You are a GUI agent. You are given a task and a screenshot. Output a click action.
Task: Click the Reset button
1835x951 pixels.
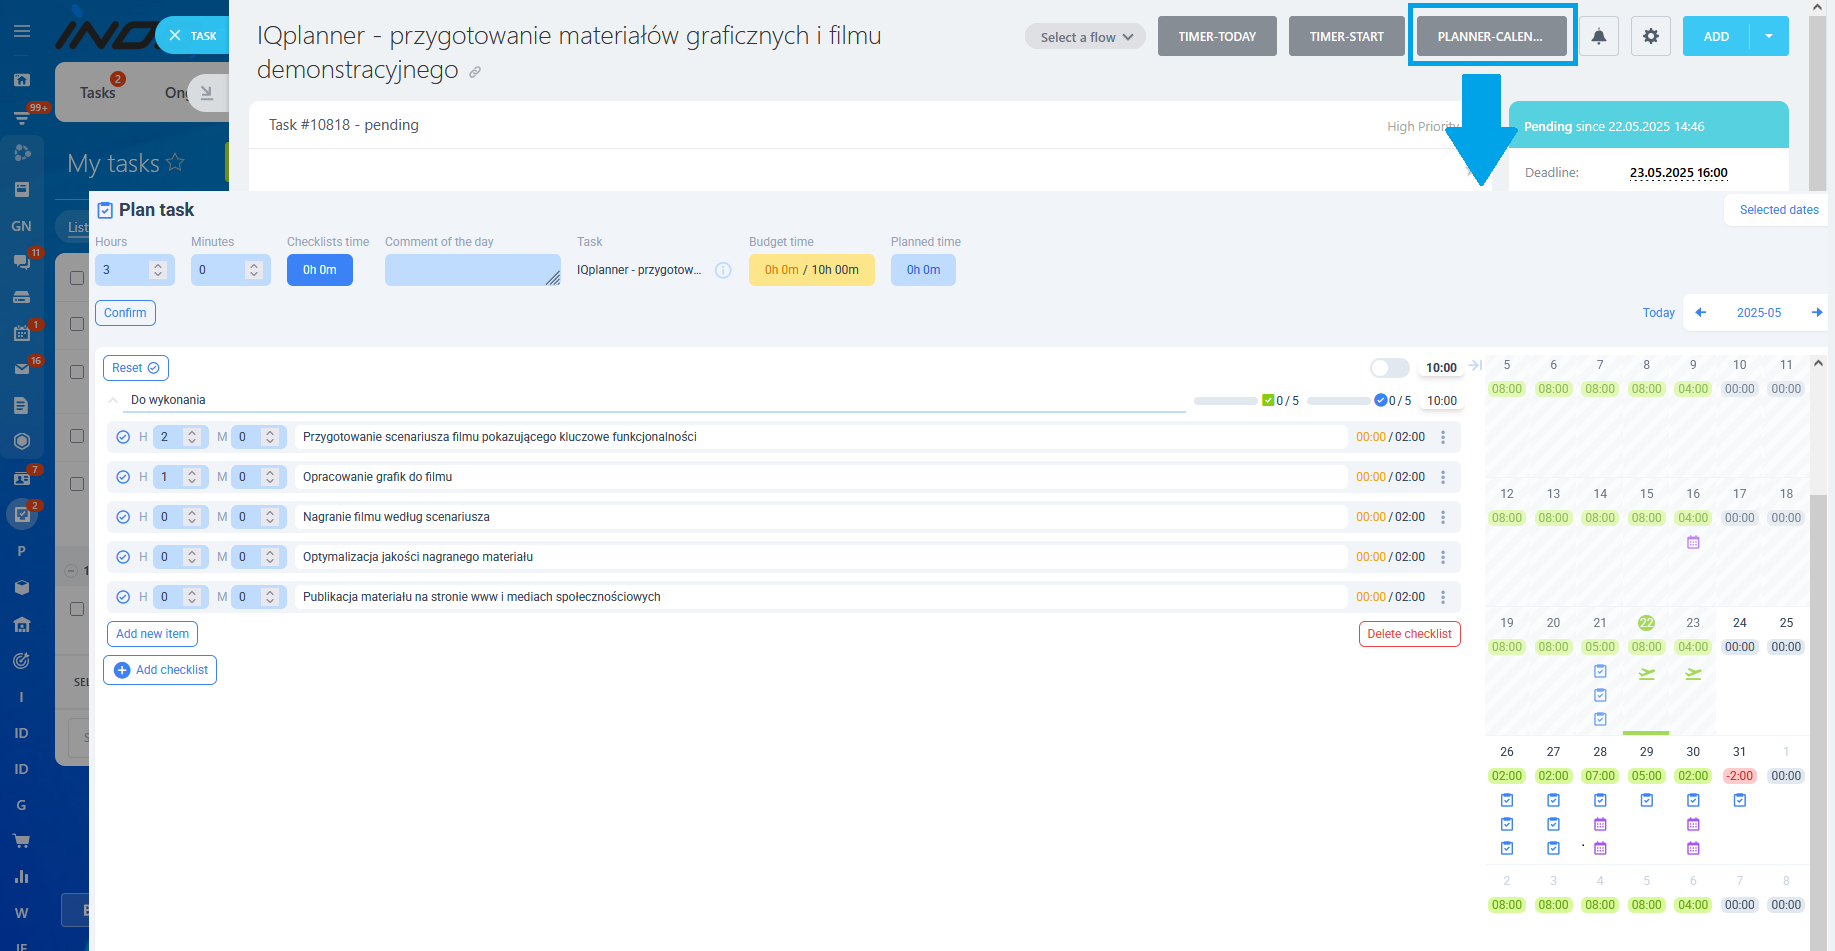(136, 368)
